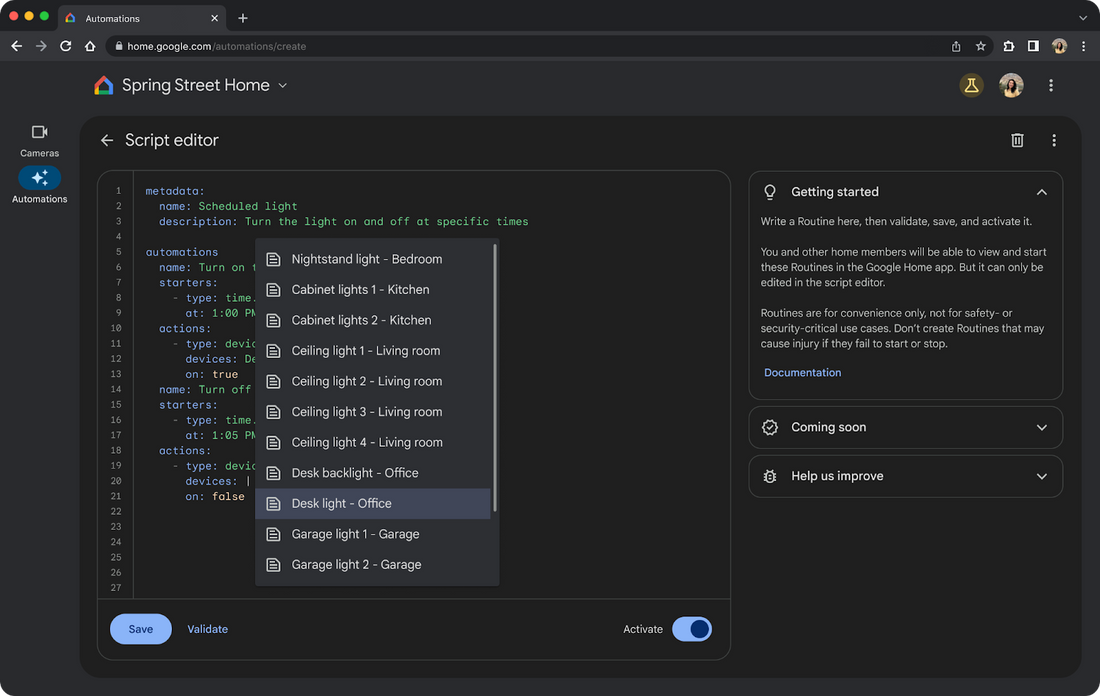Select the Automations sparkle icon

pos(39,178)
